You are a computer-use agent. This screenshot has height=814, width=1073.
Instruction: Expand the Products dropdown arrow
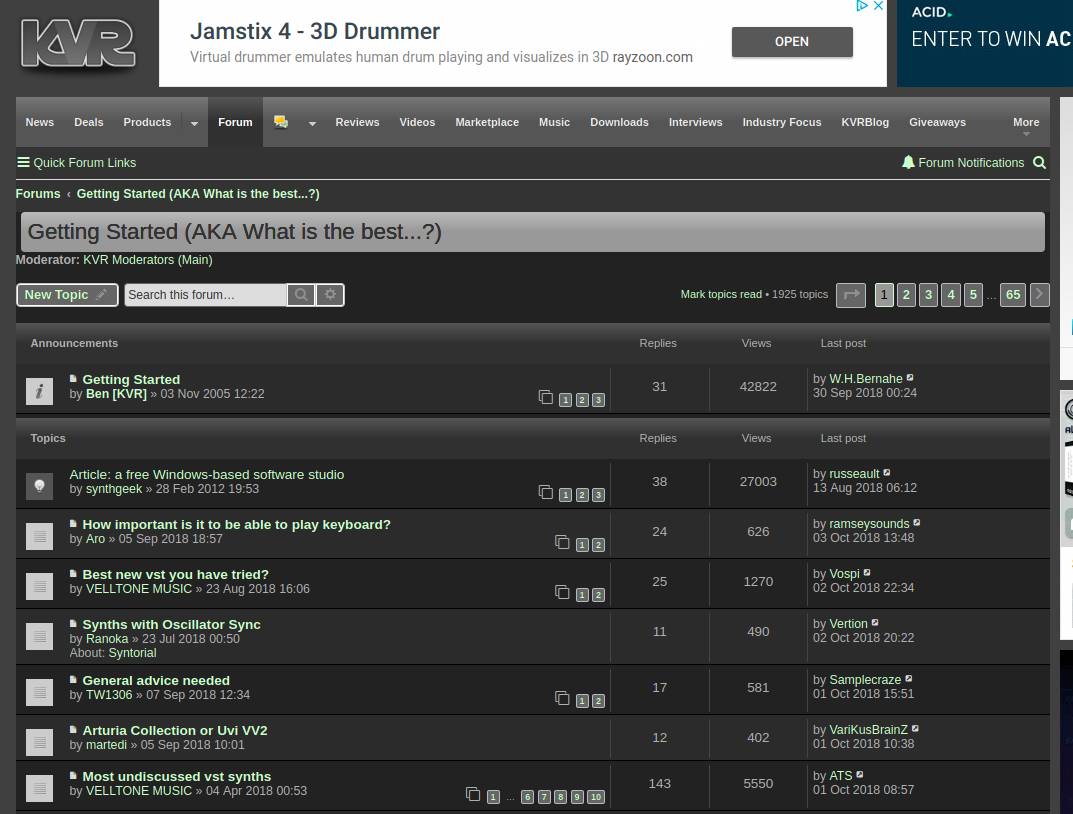point(194,123)
